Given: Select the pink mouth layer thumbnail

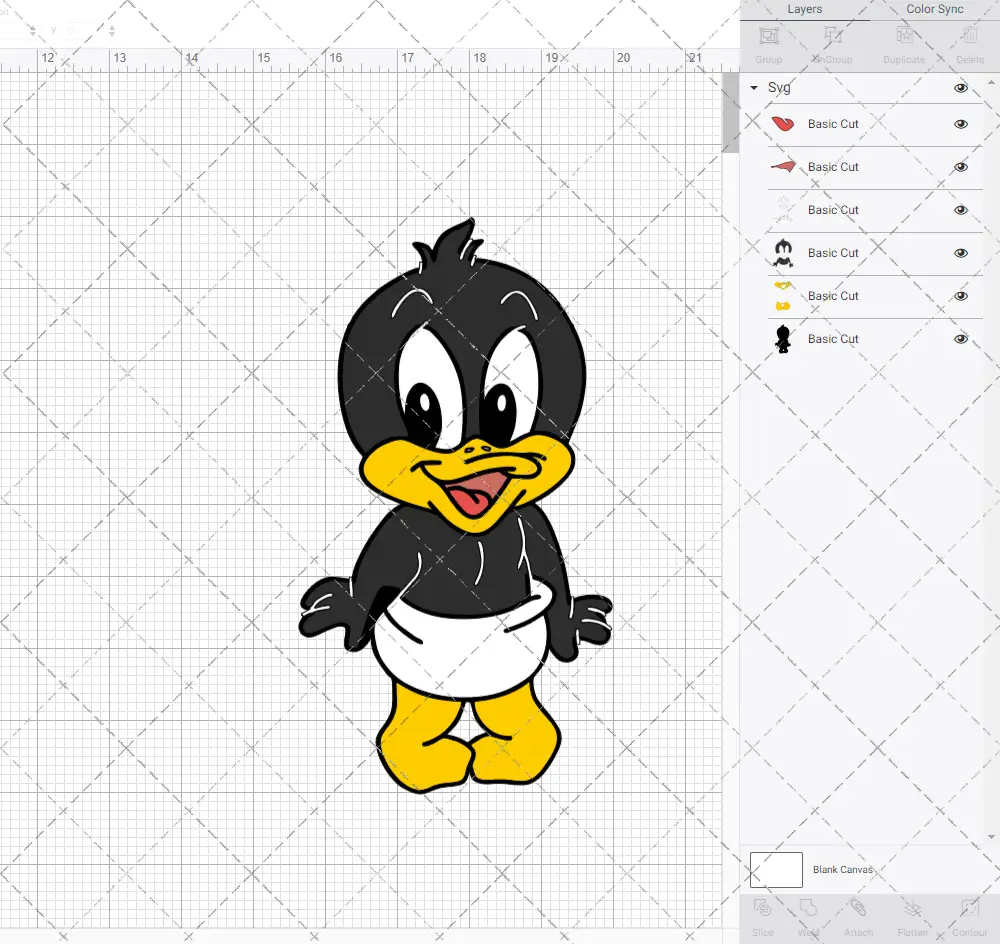Looking at the screenshot, I should click(x=783, y=167).
